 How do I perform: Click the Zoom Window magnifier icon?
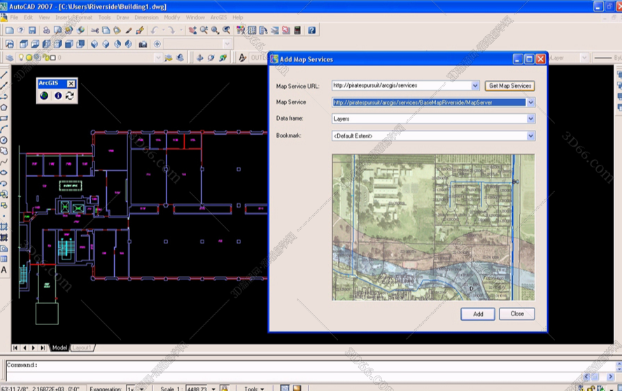click(215, 30)
